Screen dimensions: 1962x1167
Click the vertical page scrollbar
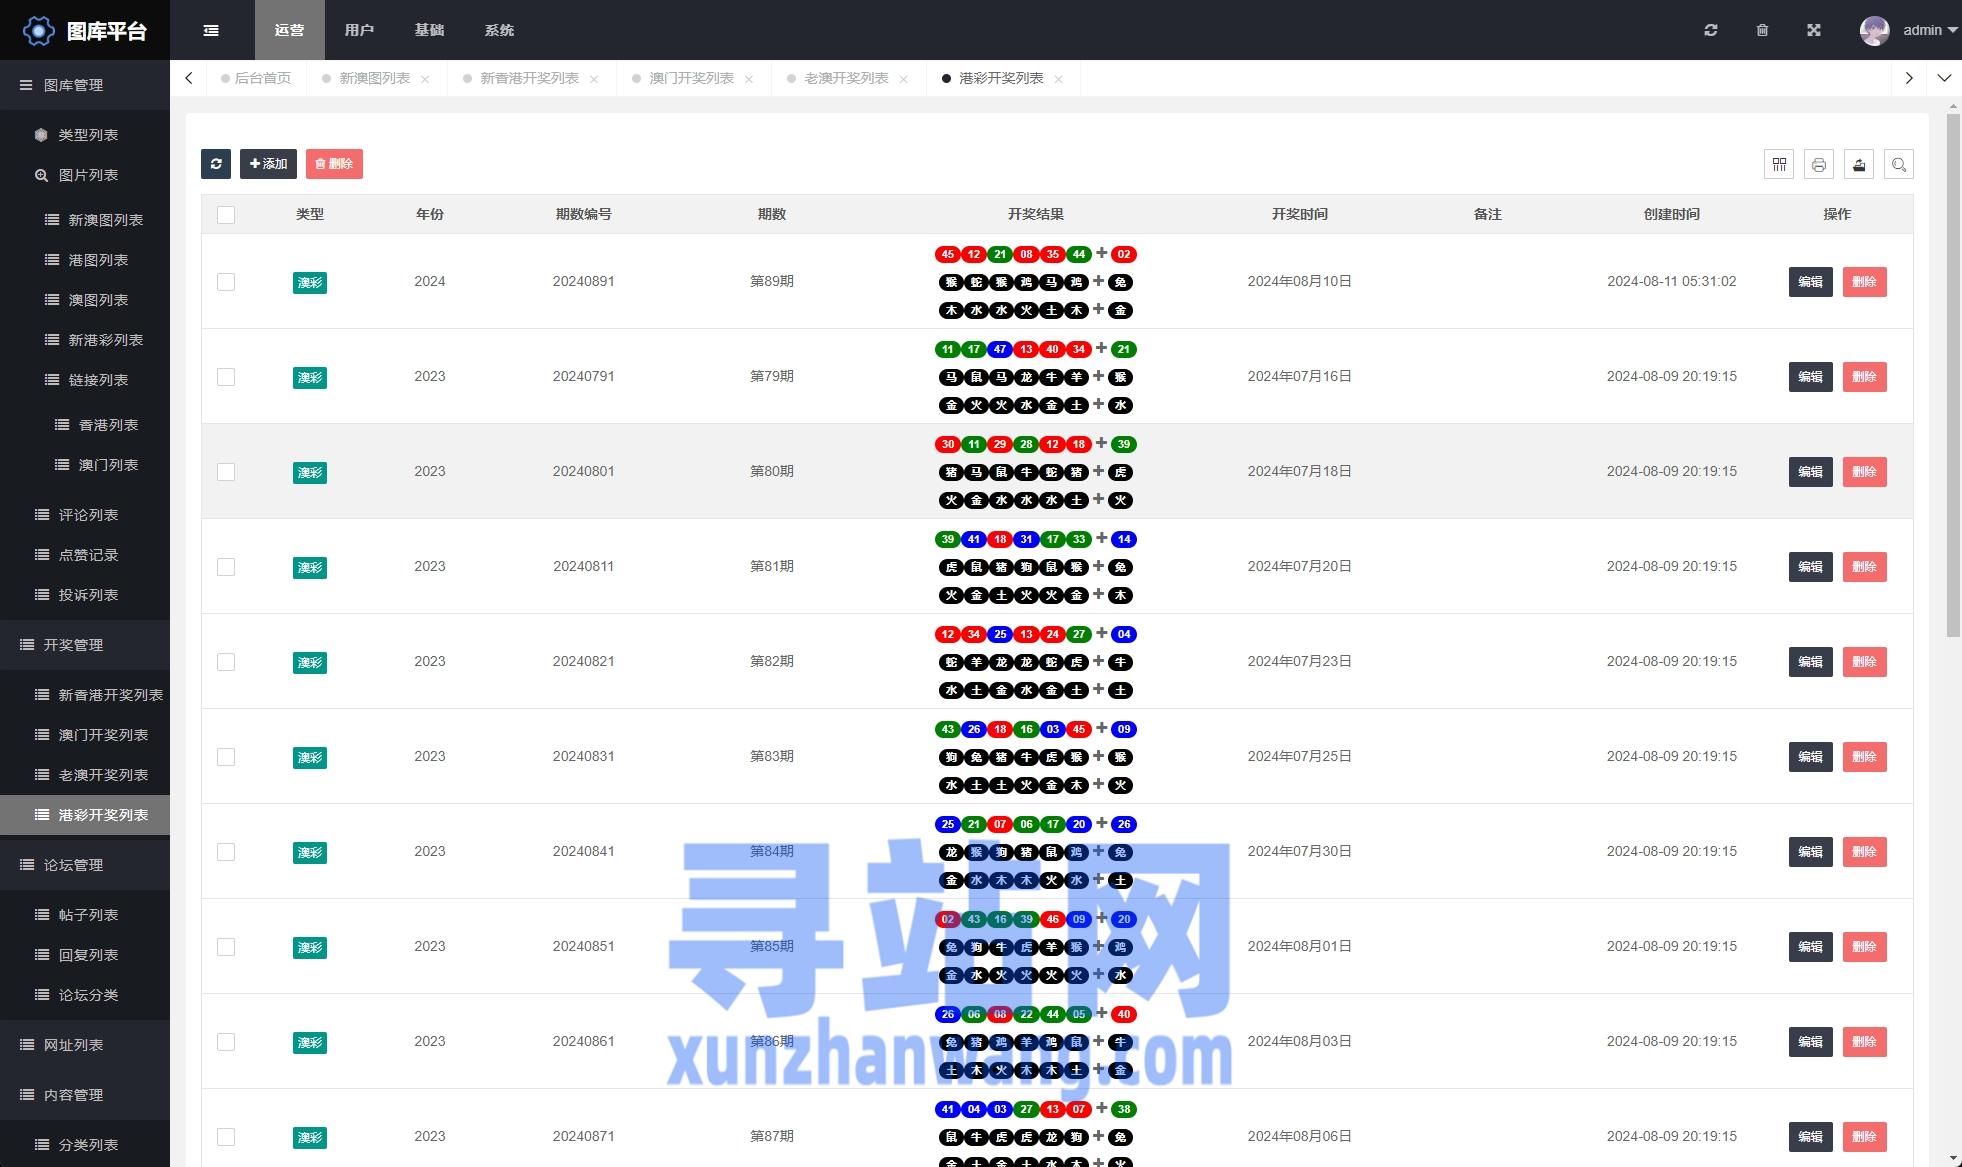click(x=1953, y=375)
